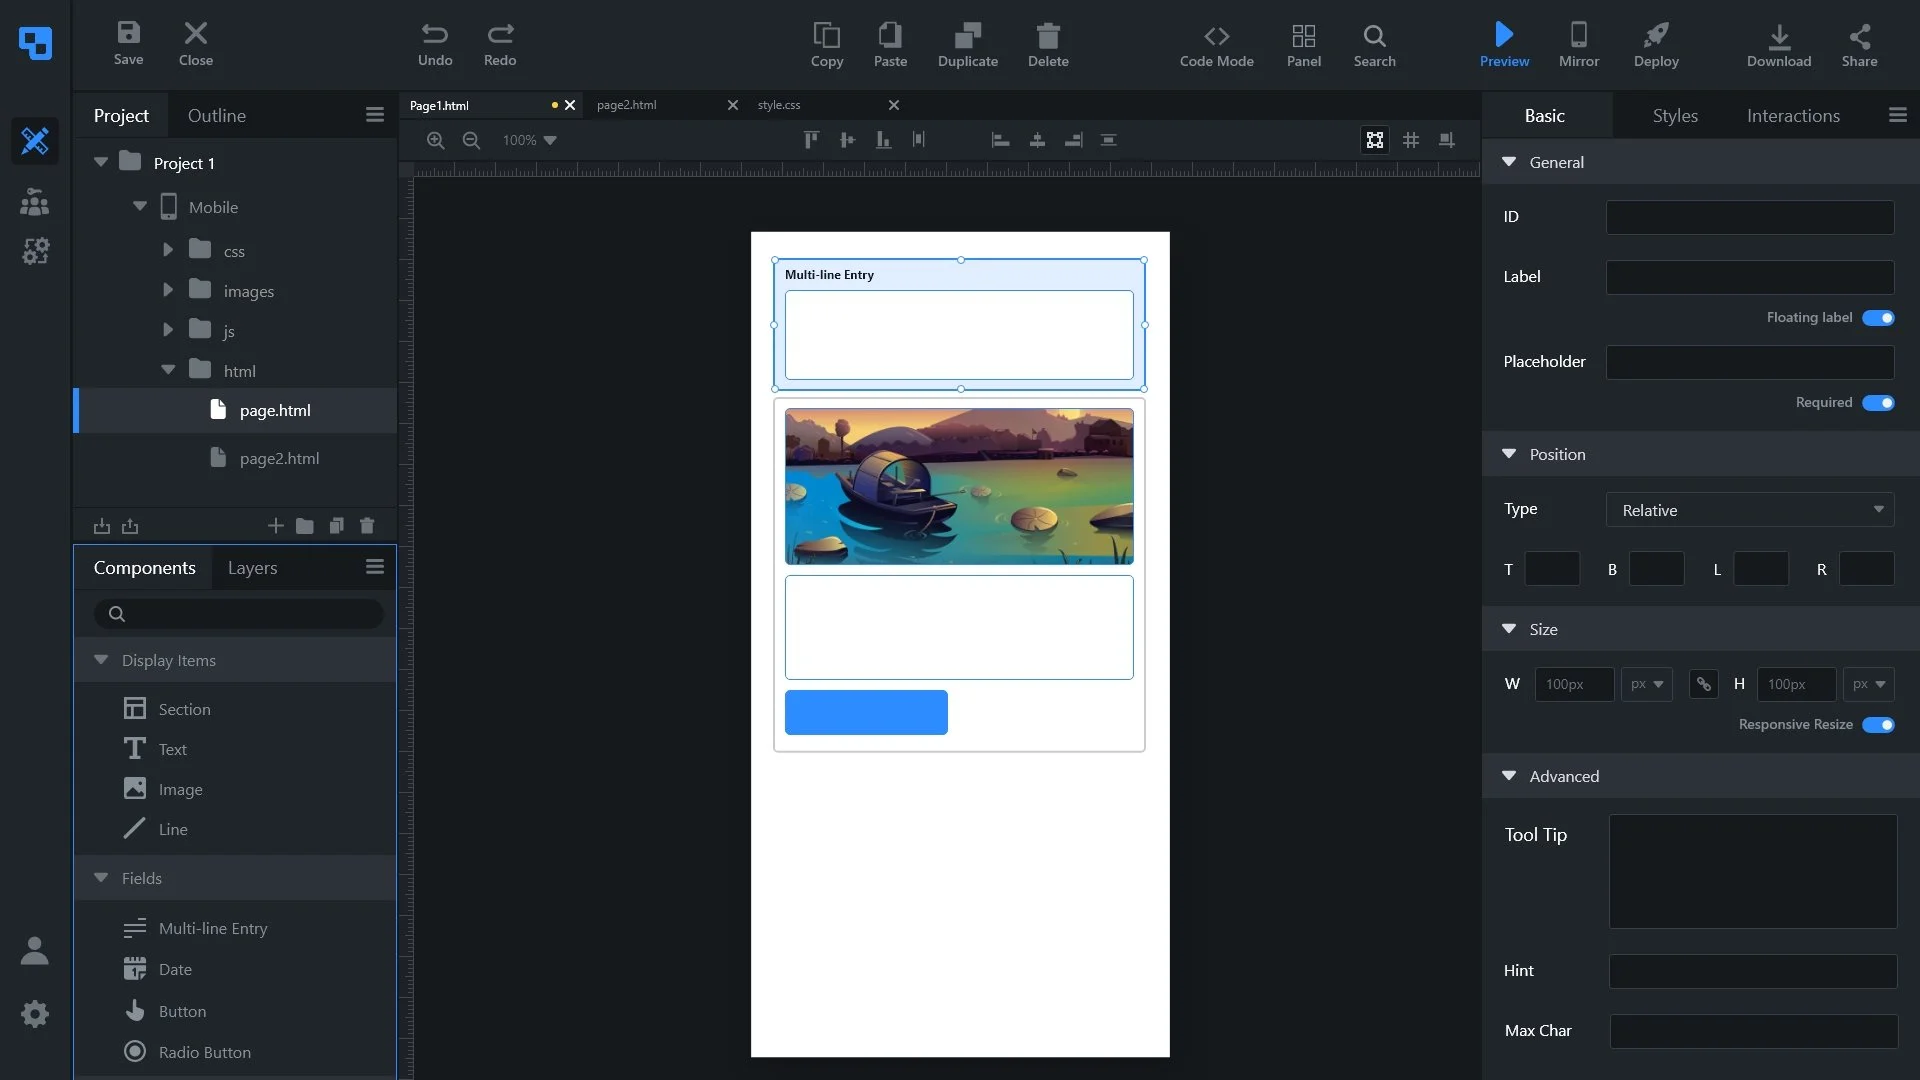The height and width of the screenshot is (1080, 1920).
Task: Click the Placeholder input field
Action: pos(1749,362)
